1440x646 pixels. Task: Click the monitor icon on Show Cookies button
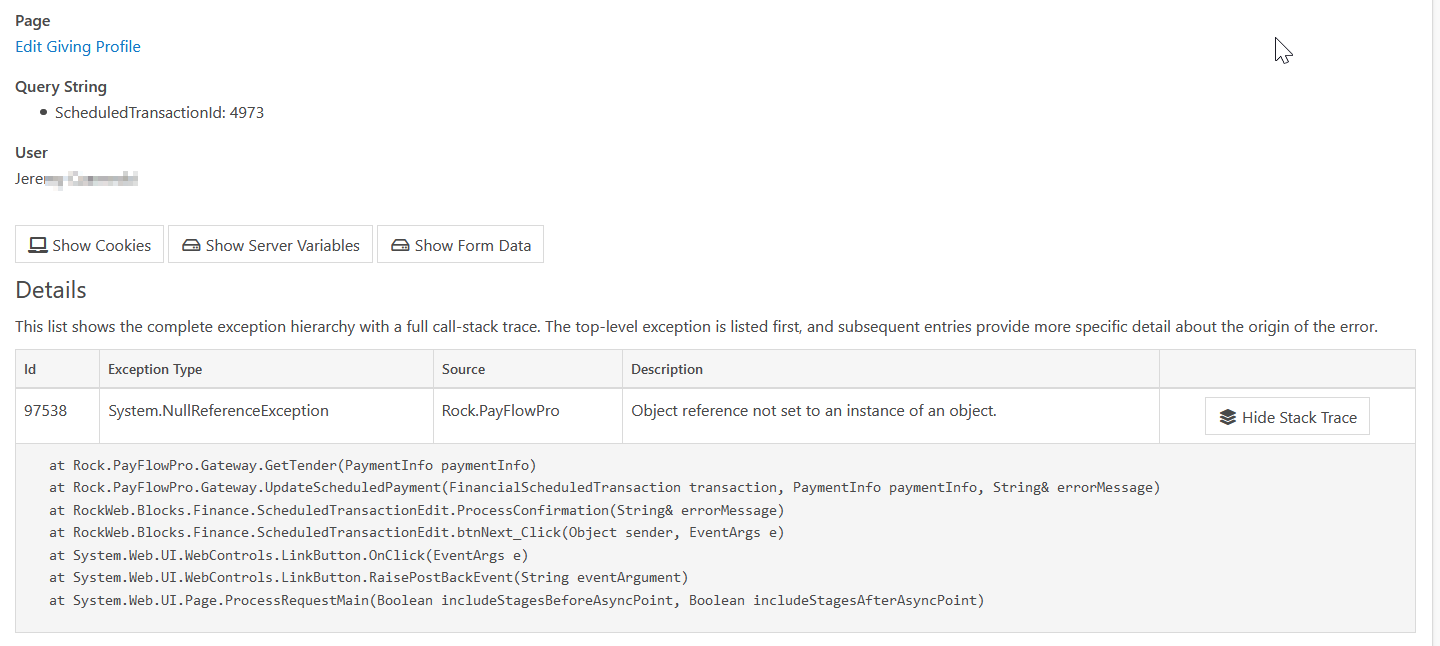pyautogui.click(x=38, y=244)
